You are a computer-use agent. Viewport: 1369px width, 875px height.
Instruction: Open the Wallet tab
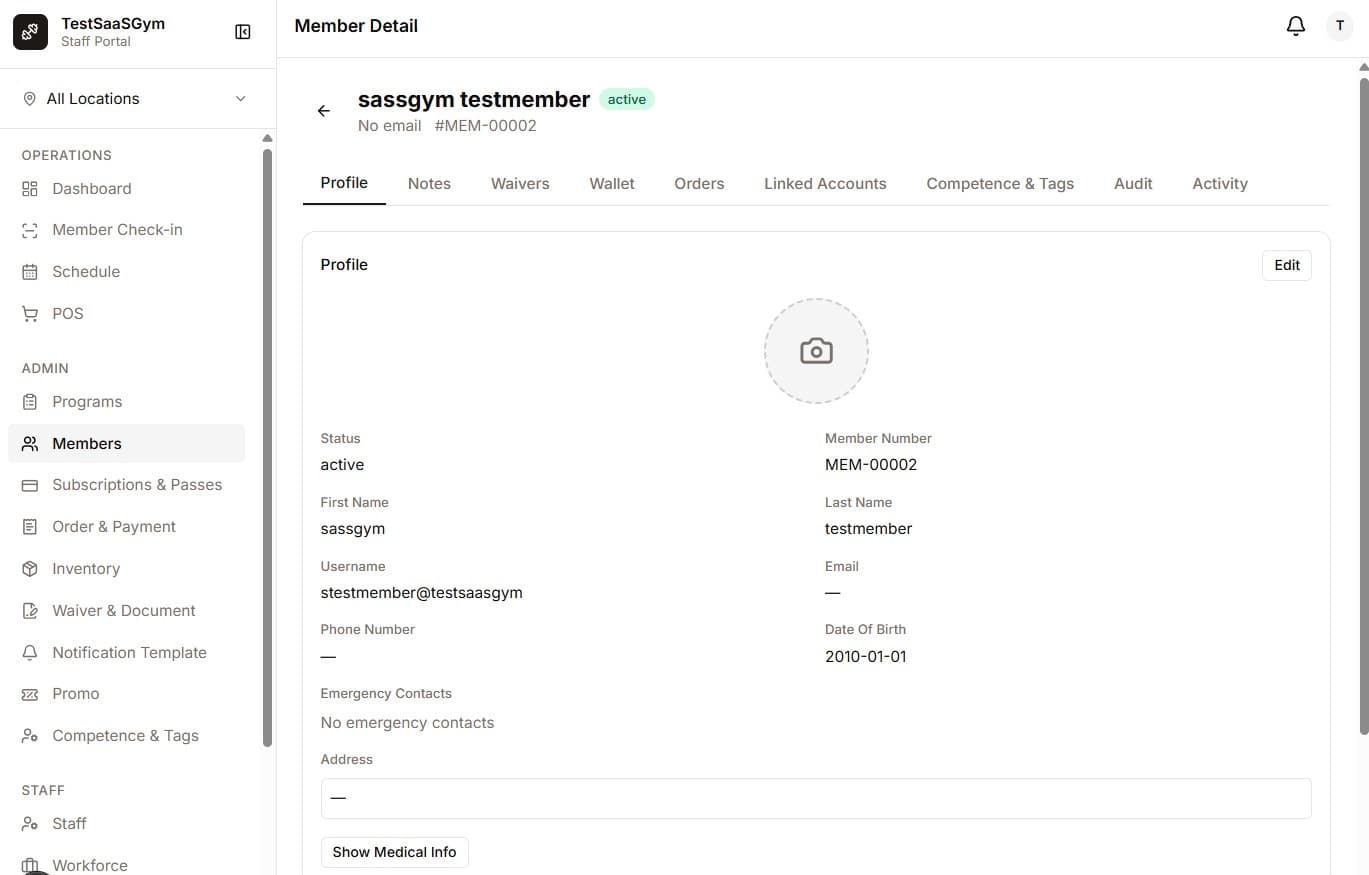[x=612, y=184]
